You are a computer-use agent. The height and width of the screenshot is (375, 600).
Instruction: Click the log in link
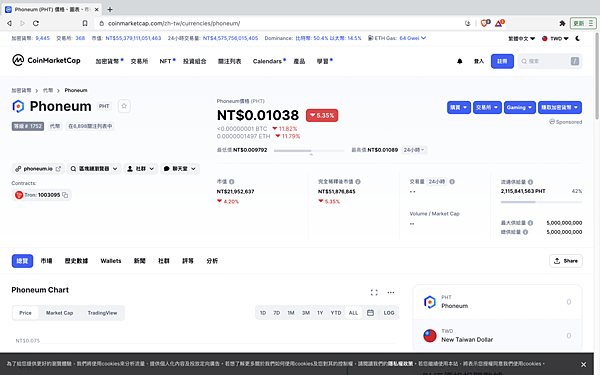point(479,61)
